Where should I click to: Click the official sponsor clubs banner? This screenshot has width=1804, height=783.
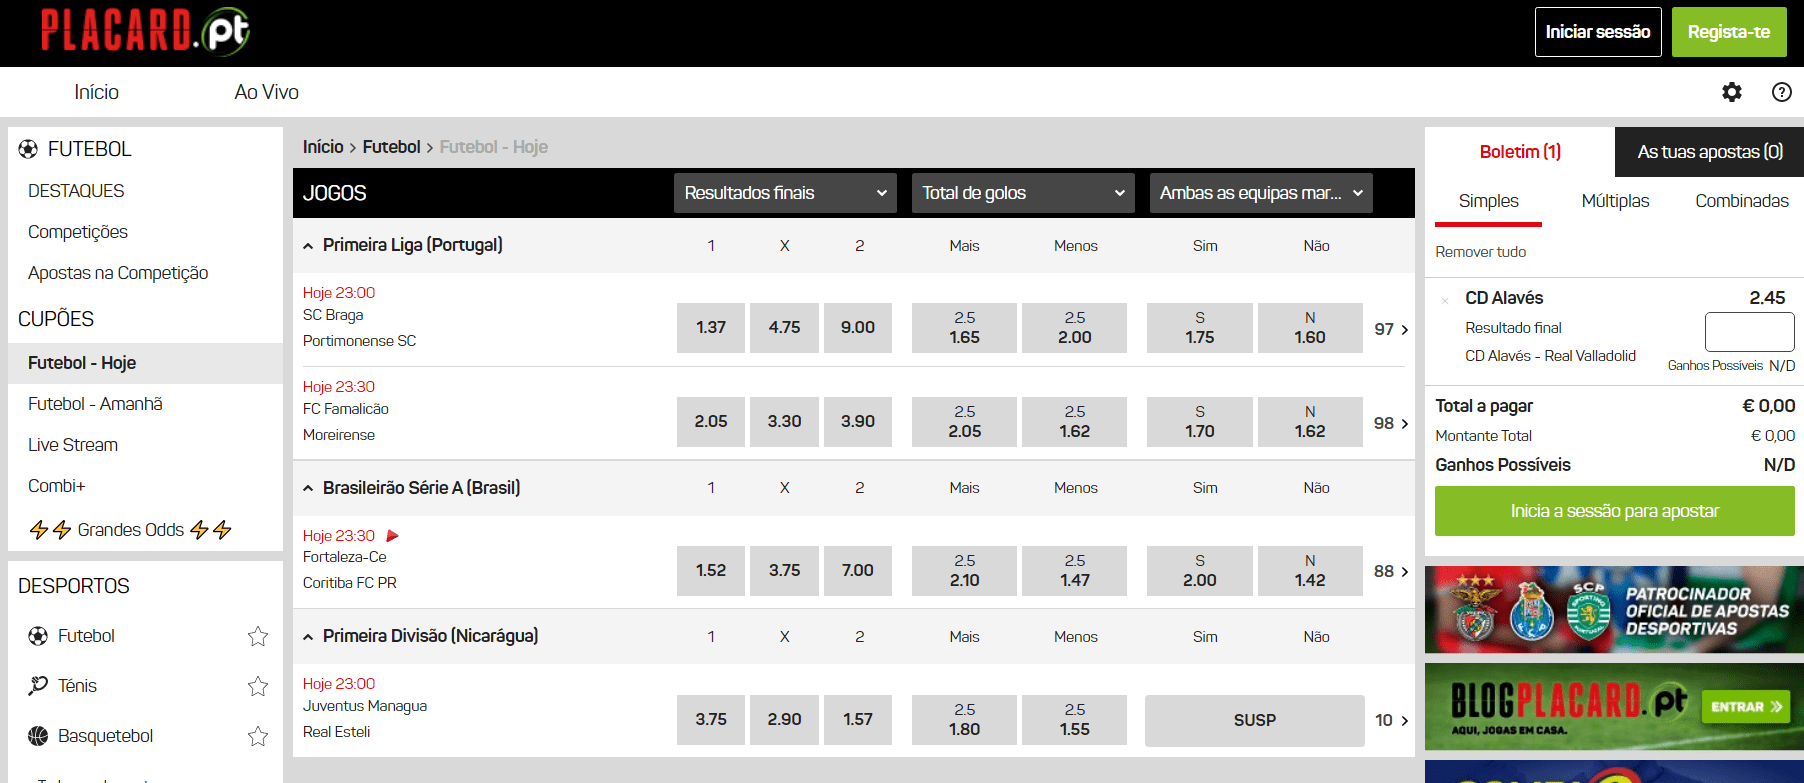pos(1614,610)
